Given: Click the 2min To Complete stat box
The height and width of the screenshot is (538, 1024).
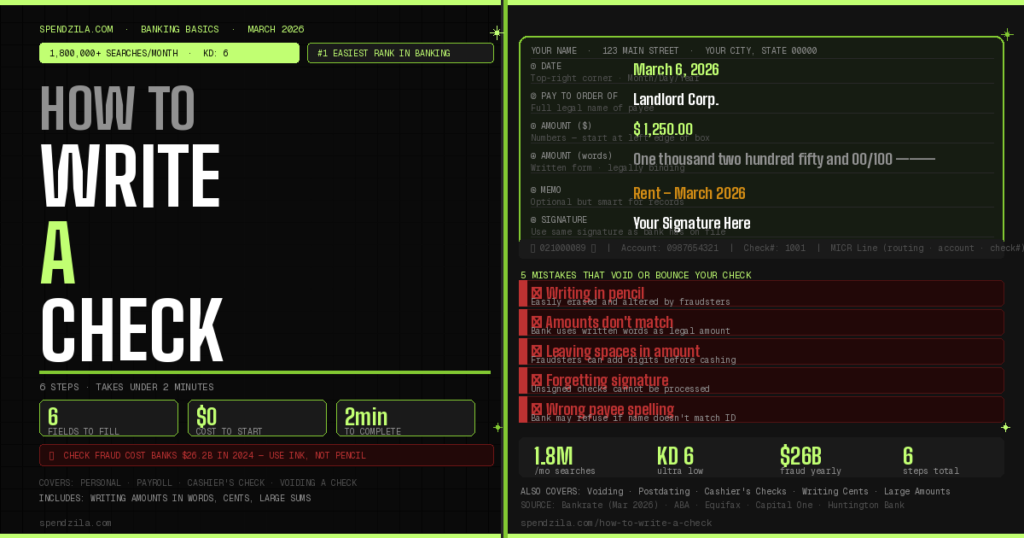Looking at the screenshot, I should [404, 418].
